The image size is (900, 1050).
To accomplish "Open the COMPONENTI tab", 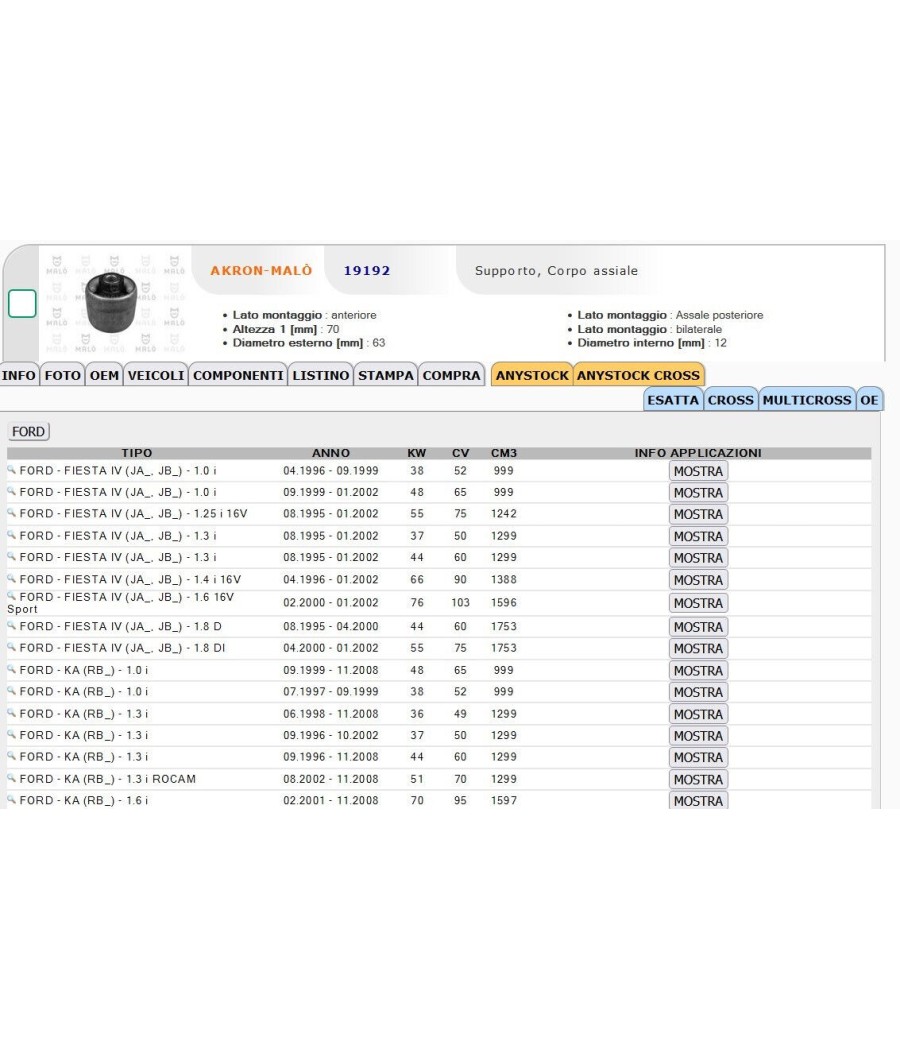I will tap(238, 375).
